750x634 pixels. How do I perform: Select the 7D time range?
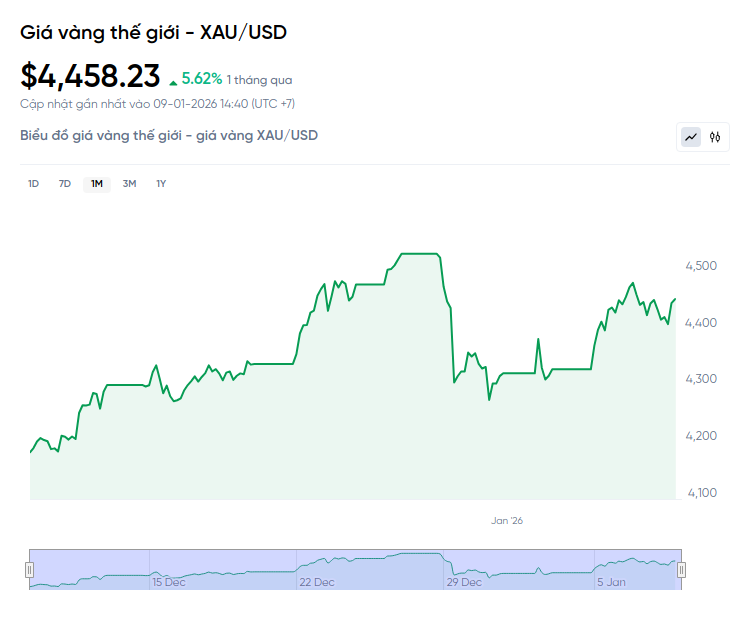pyautogui.click(x=65, y=184)
